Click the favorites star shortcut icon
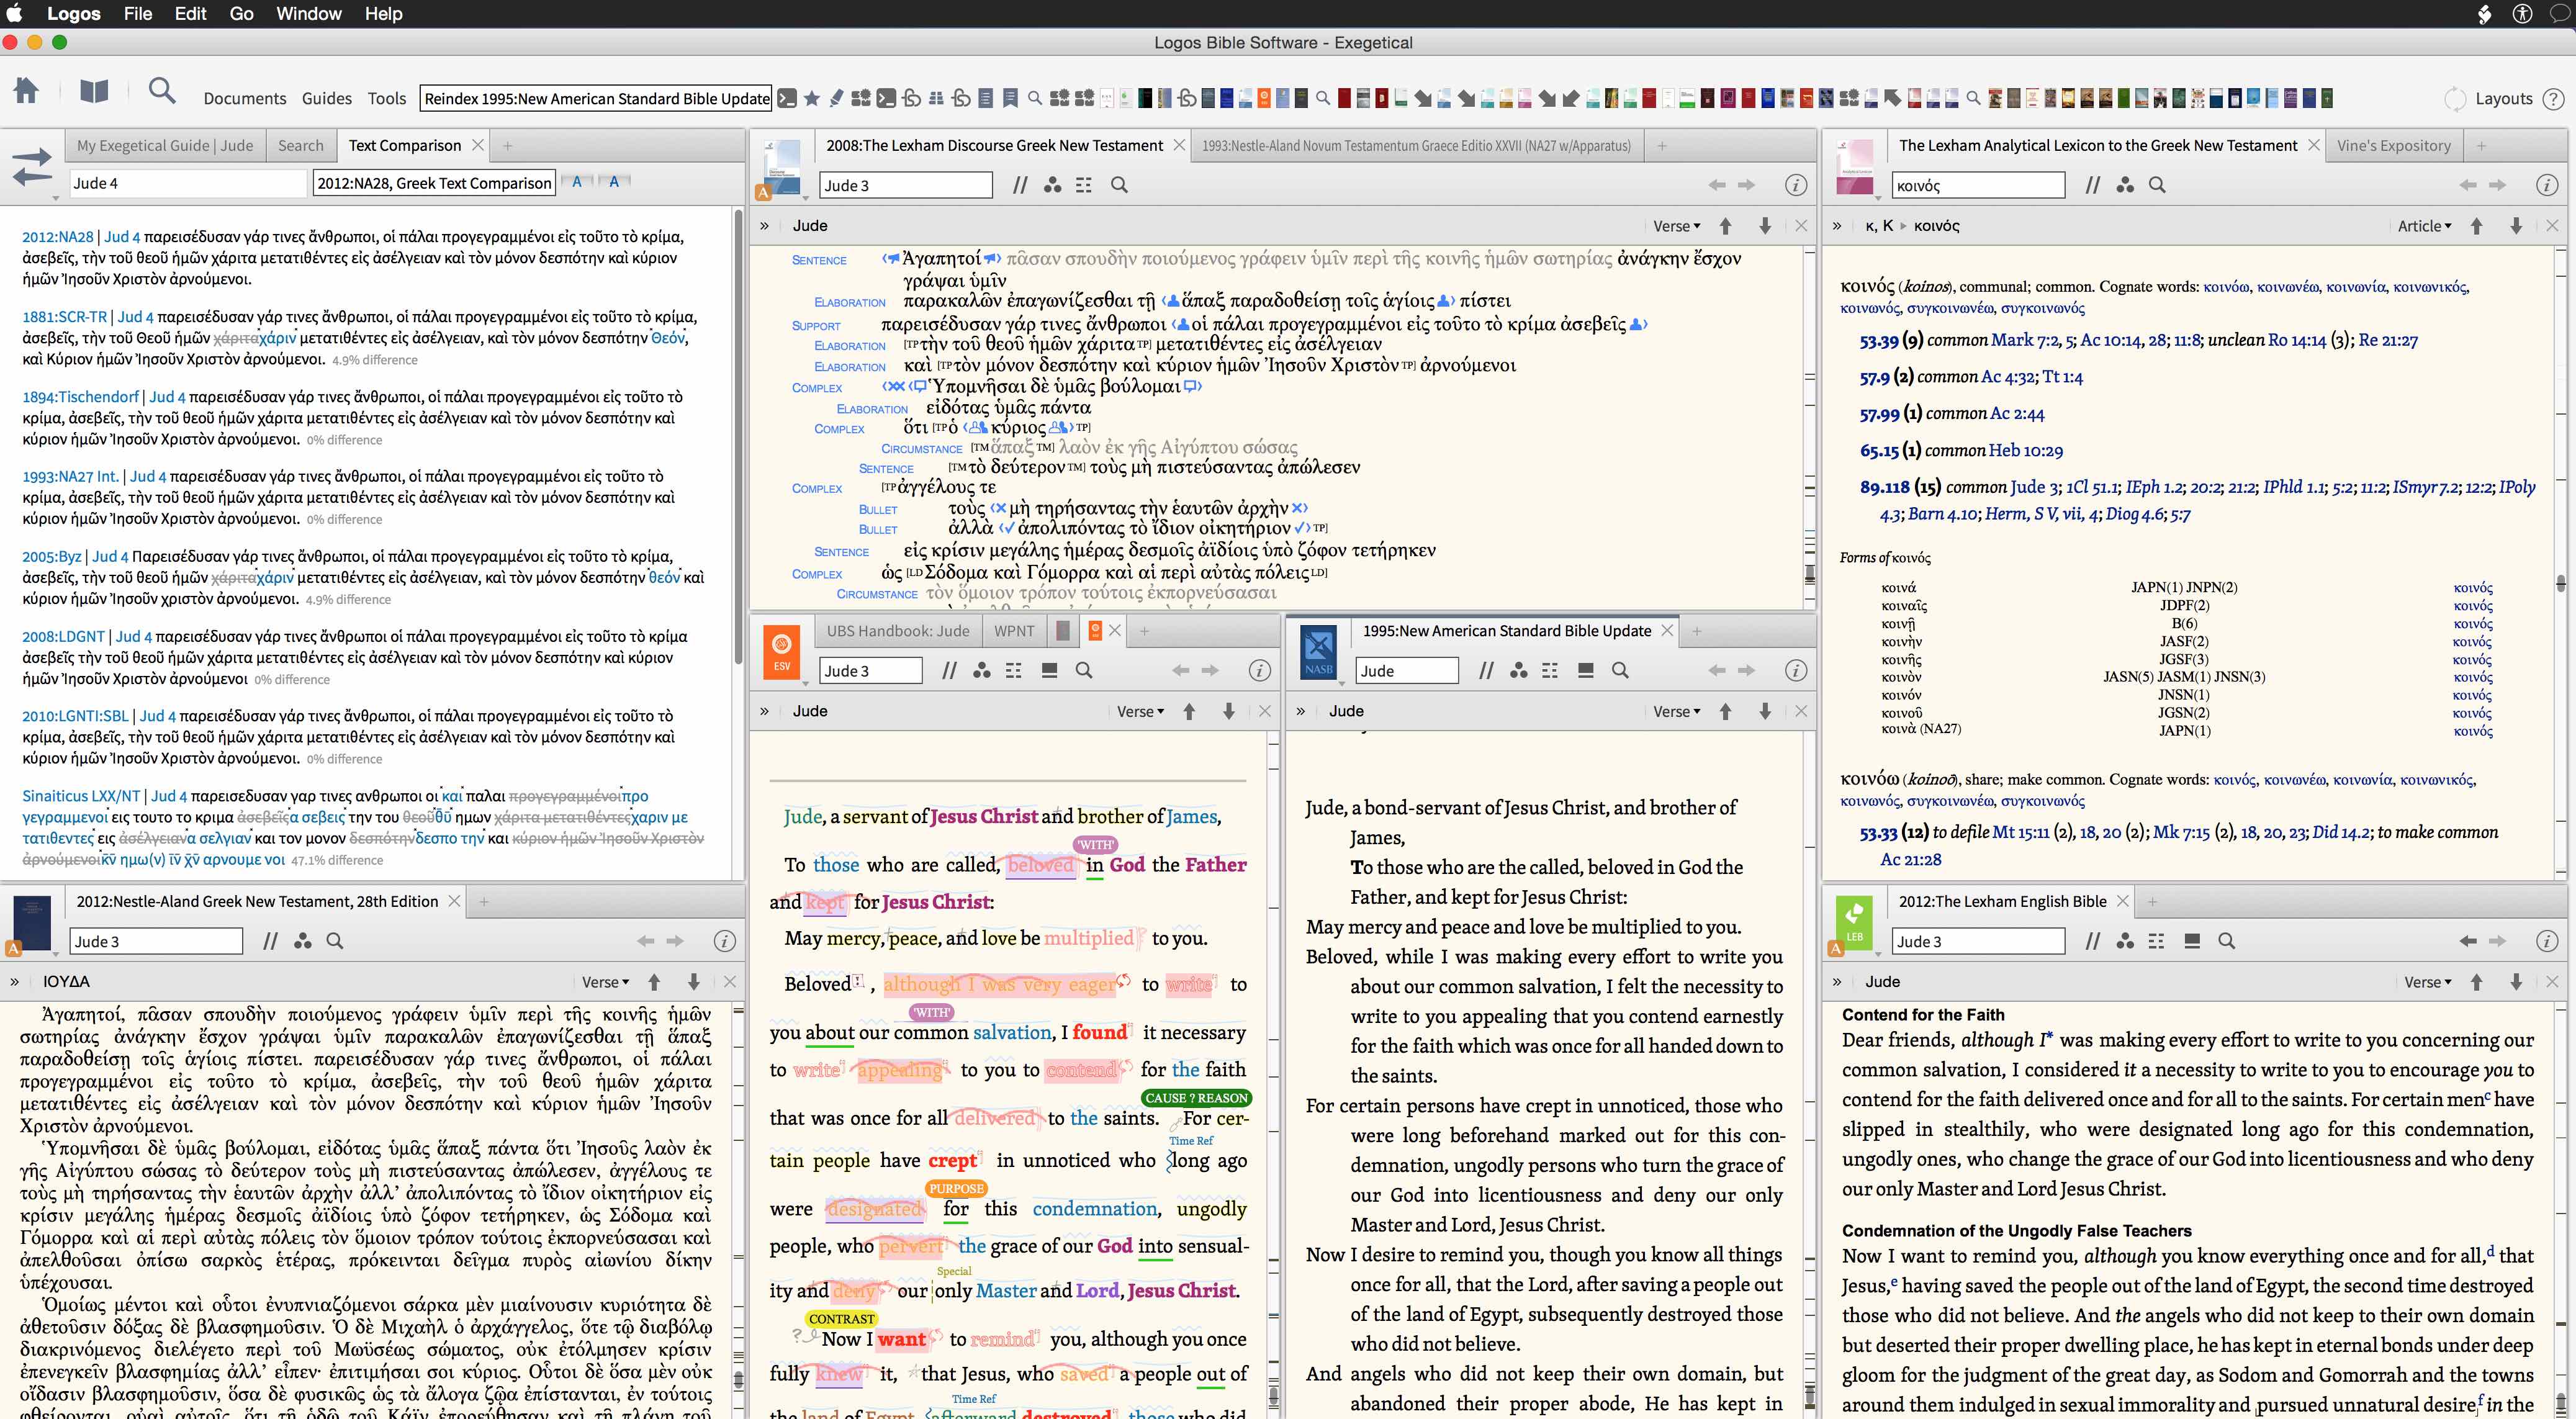This screenshot has width=2576, height=1419. 812,98
